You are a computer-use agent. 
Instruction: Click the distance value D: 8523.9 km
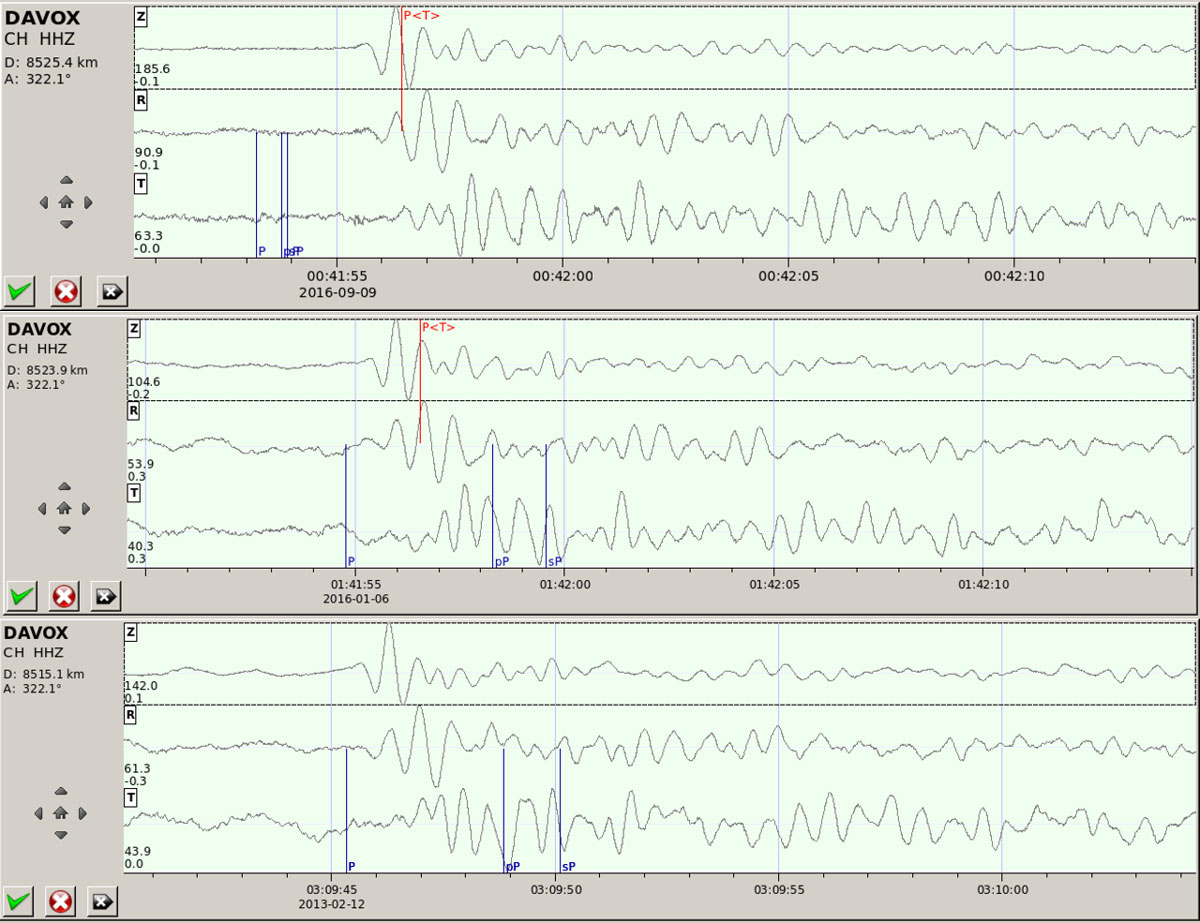point(48,370)
